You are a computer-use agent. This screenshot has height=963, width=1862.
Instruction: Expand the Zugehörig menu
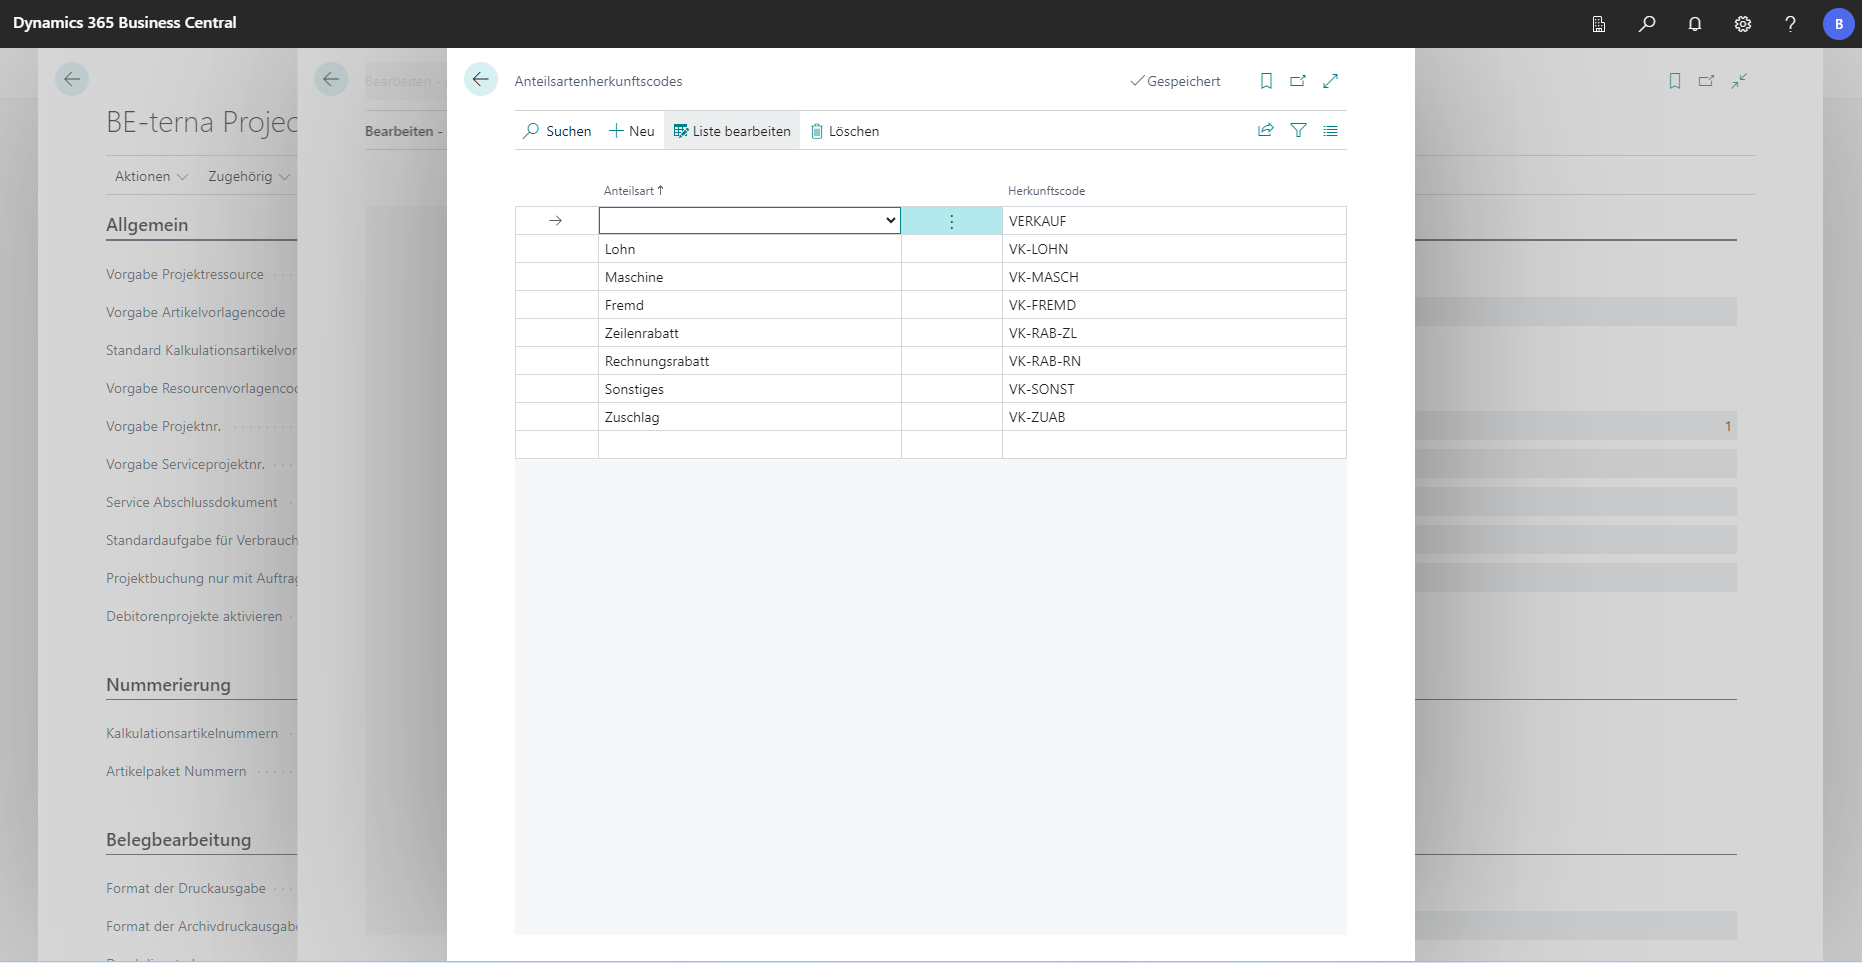pyautogui.click(x=248, y=176)
